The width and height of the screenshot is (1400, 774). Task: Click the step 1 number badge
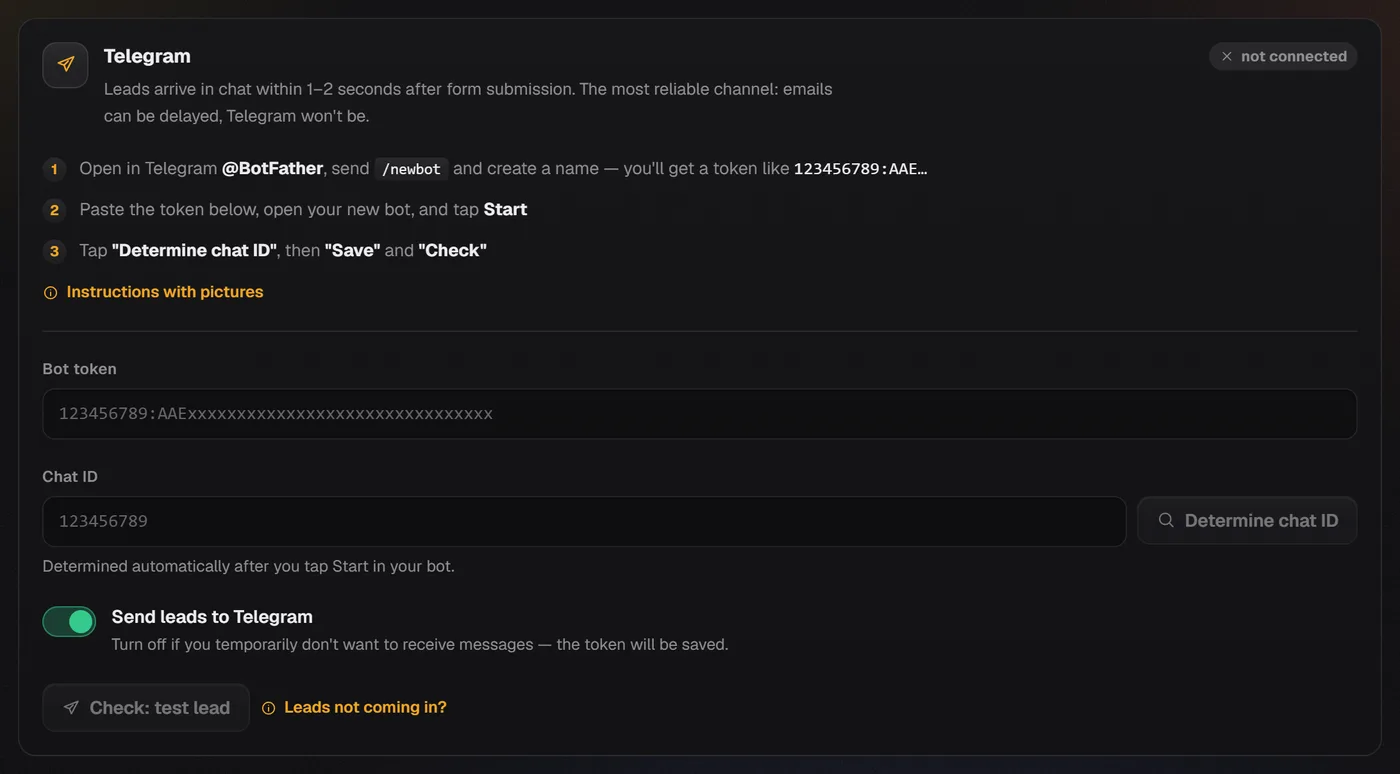(x=54, y=169)
